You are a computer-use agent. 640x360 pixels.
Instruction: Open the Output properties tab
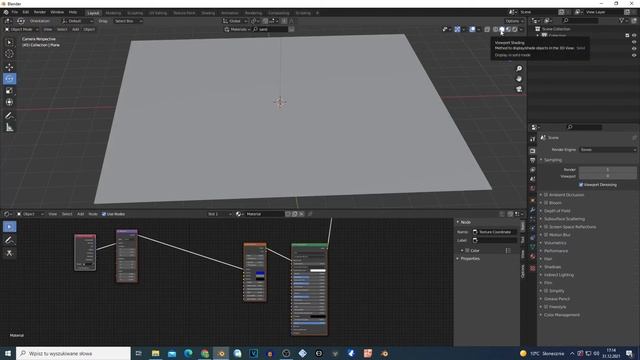(532, 160)
